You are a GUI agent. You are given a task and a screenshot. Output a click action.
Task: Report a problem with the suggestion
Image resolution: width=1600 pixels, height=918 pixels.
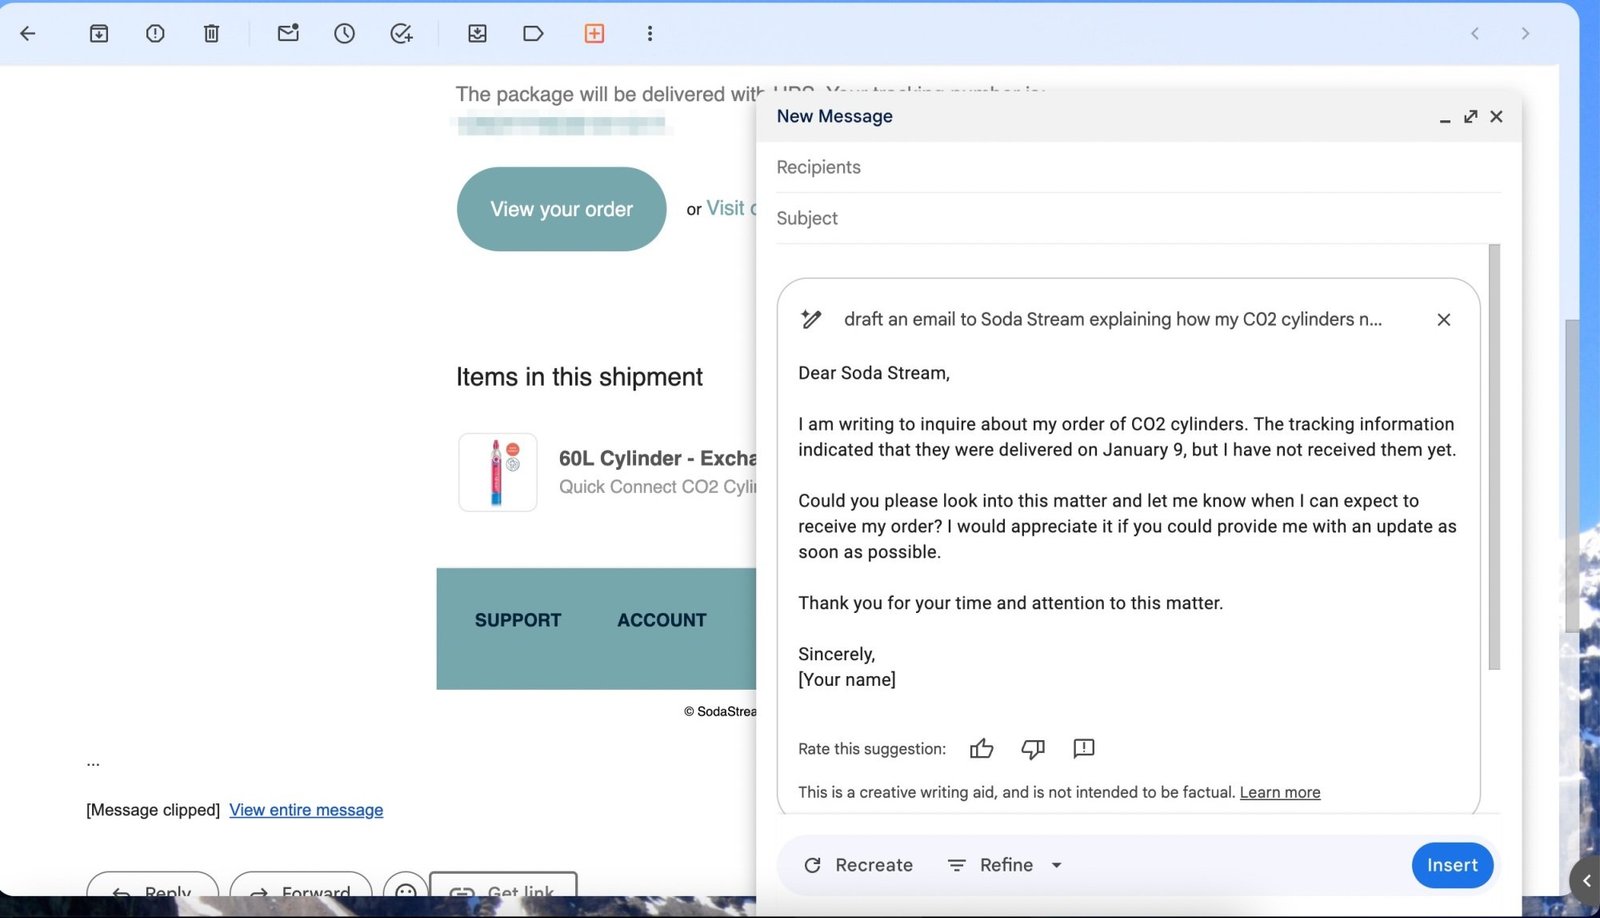click(1083, 748)
